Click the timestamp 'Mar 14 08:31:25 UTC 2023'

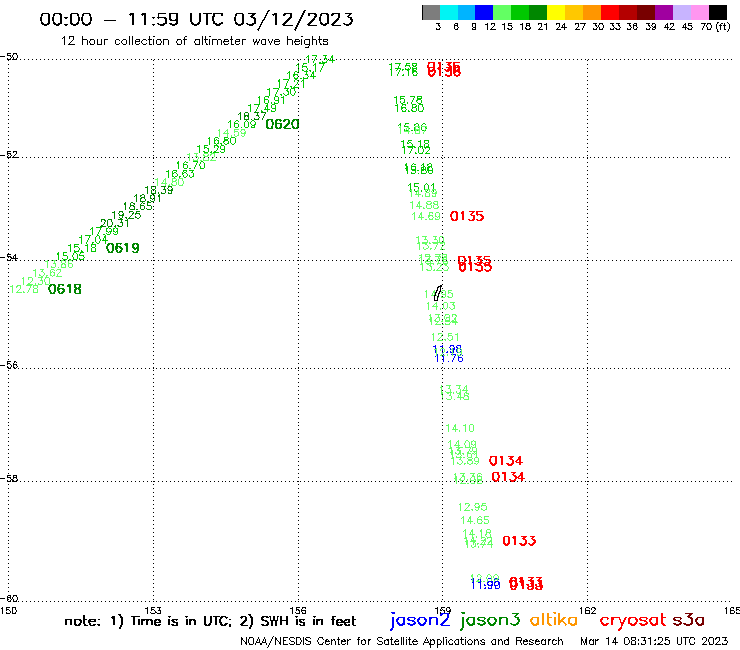[654, 641]
